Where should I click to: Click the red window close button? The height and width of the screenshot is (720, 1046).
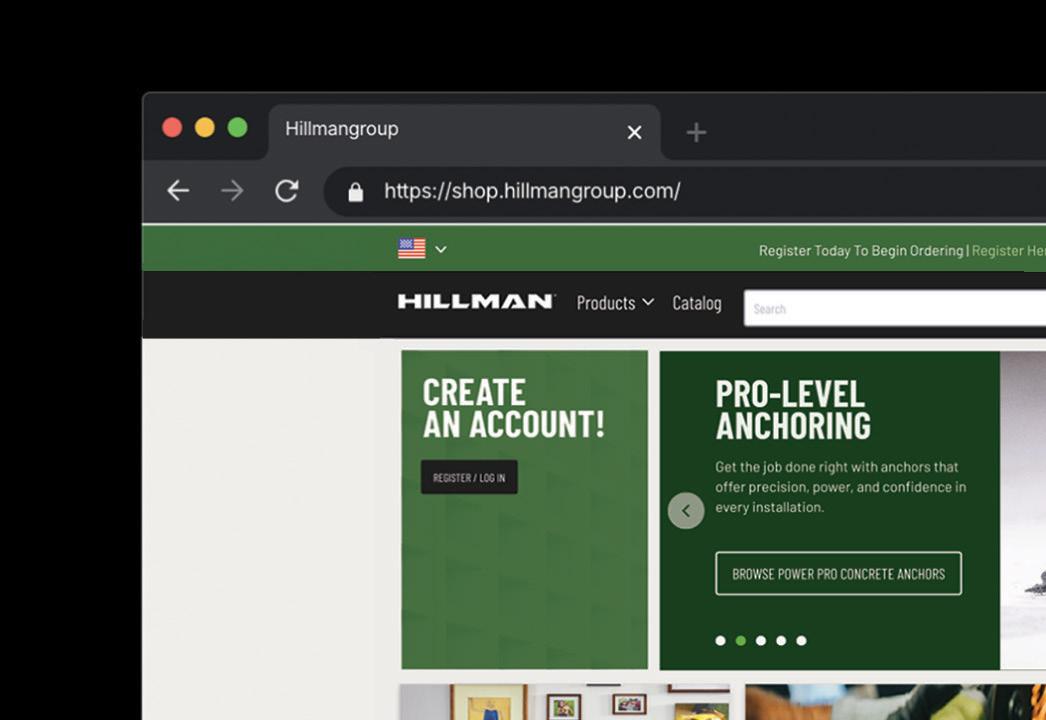(x=172, y=127)
